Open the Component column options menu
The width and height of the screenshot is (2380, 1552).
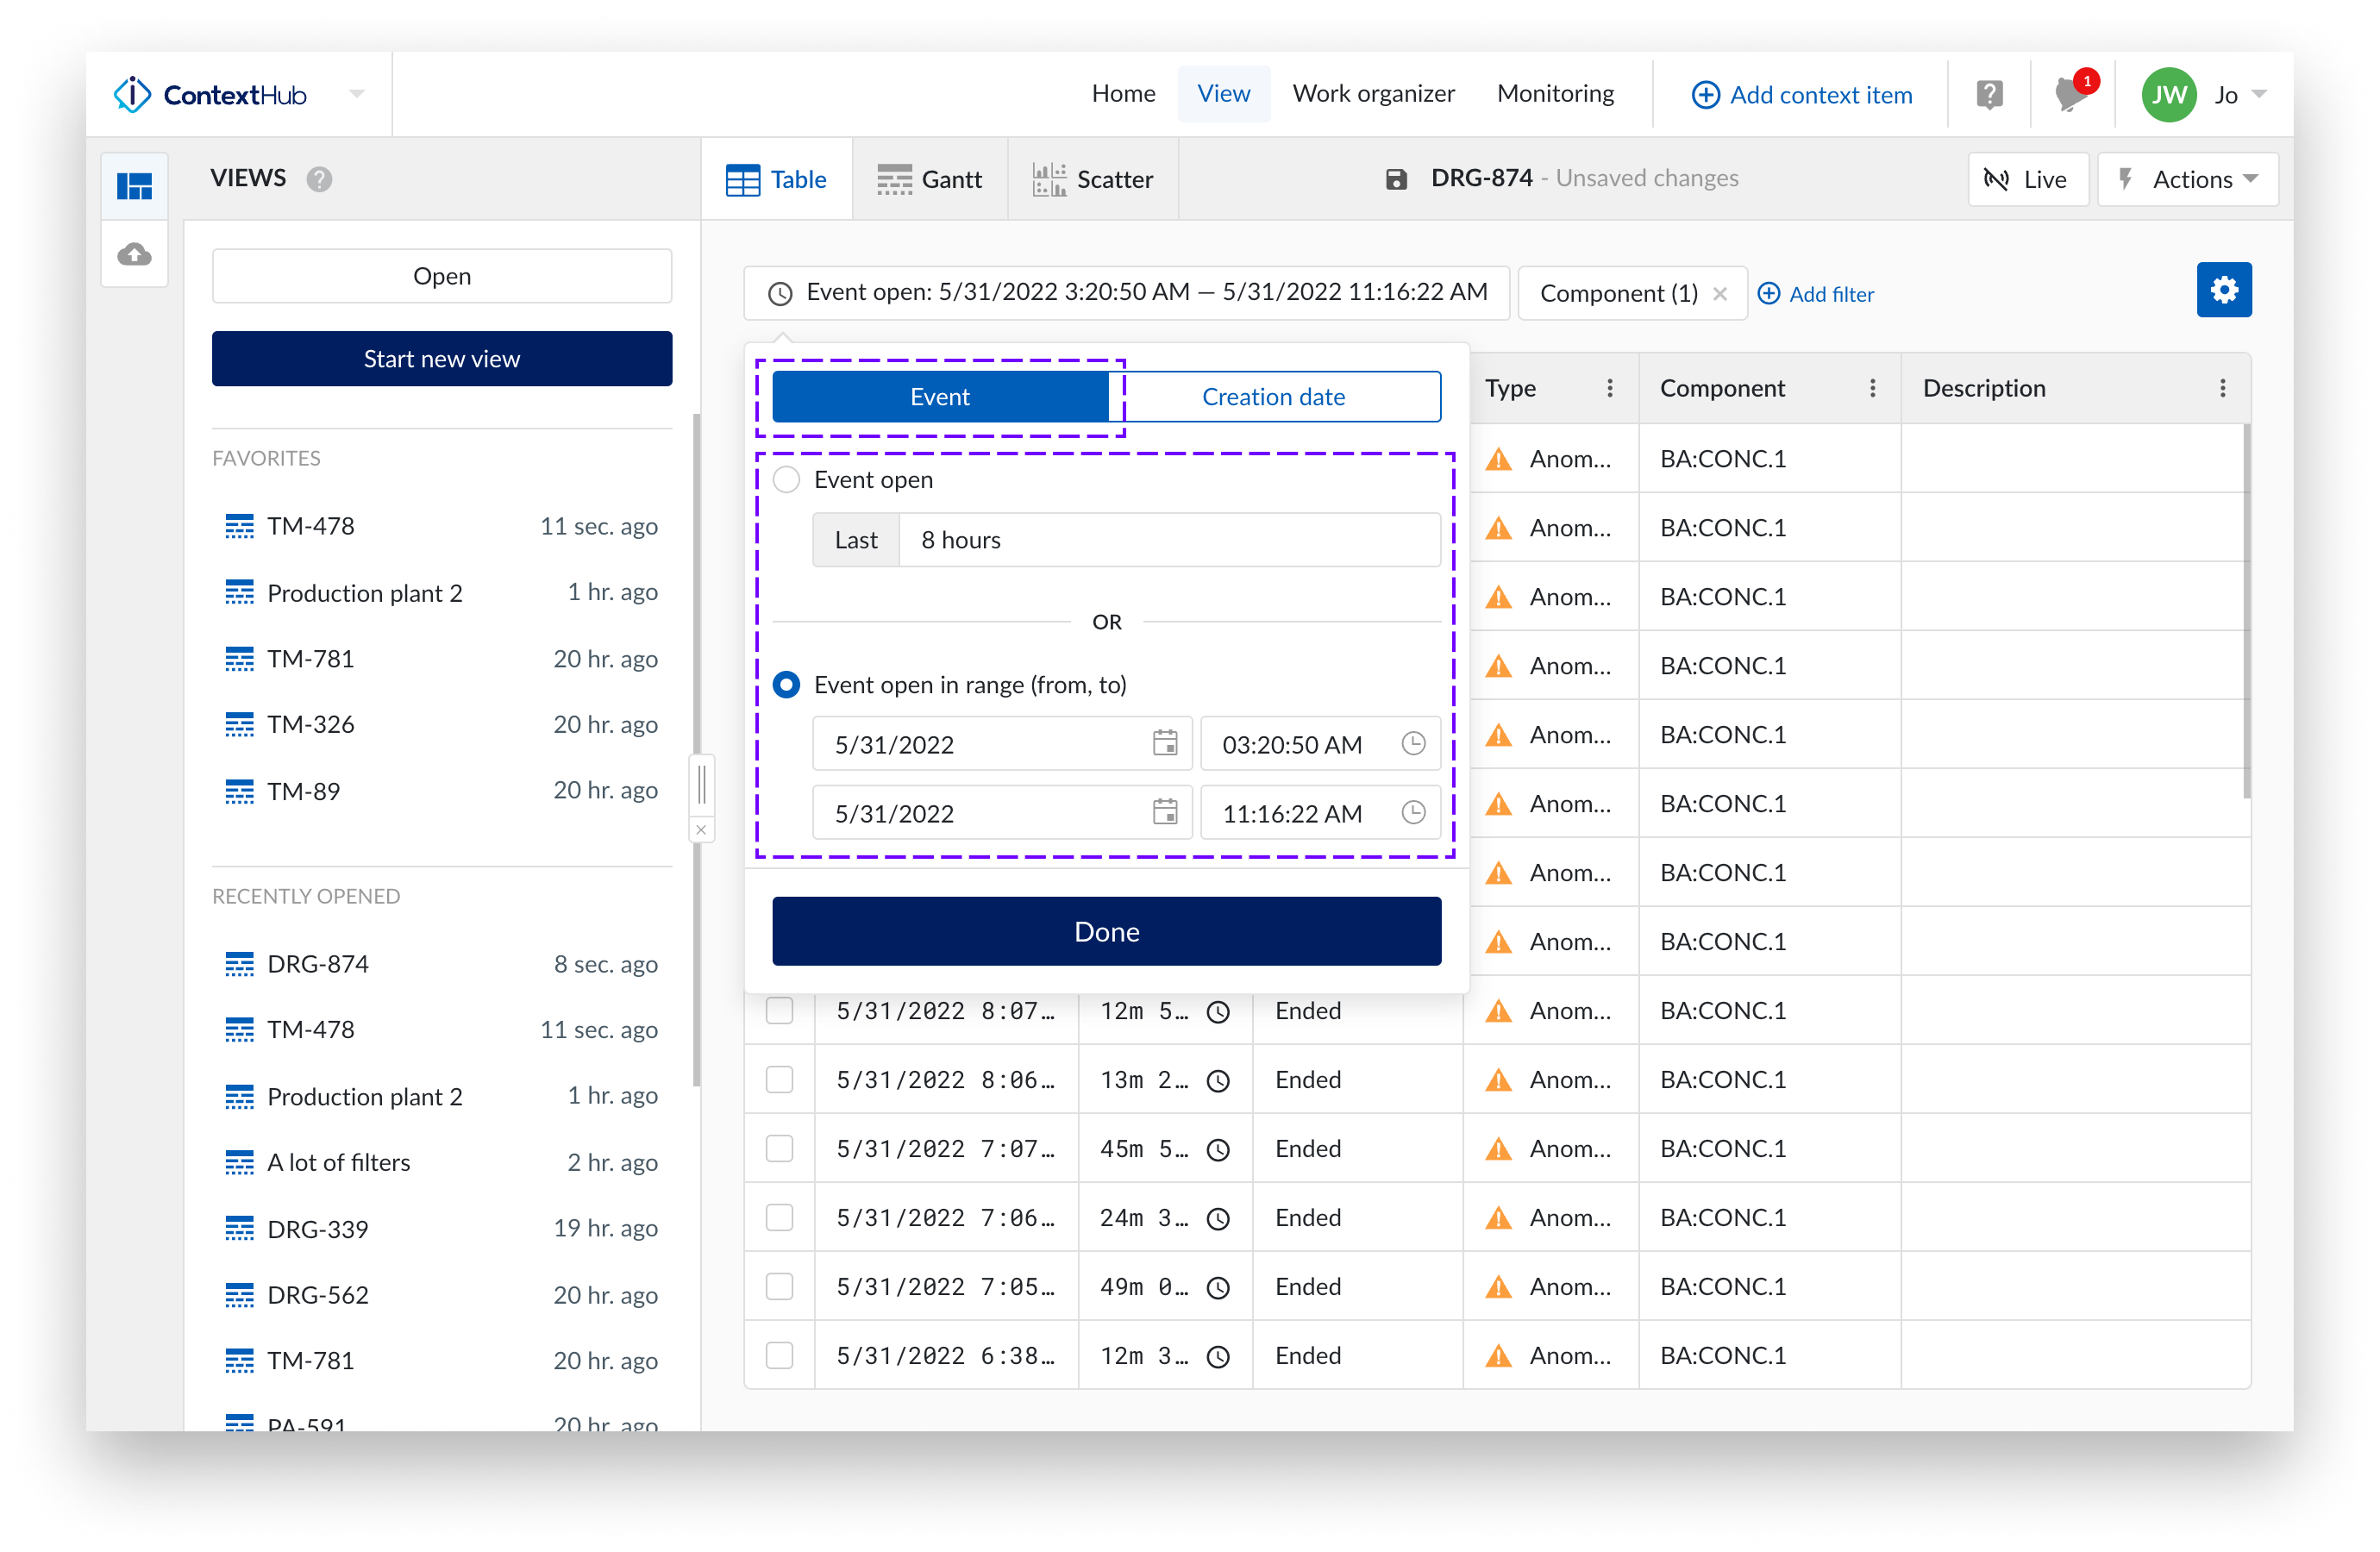[1872, 388]
